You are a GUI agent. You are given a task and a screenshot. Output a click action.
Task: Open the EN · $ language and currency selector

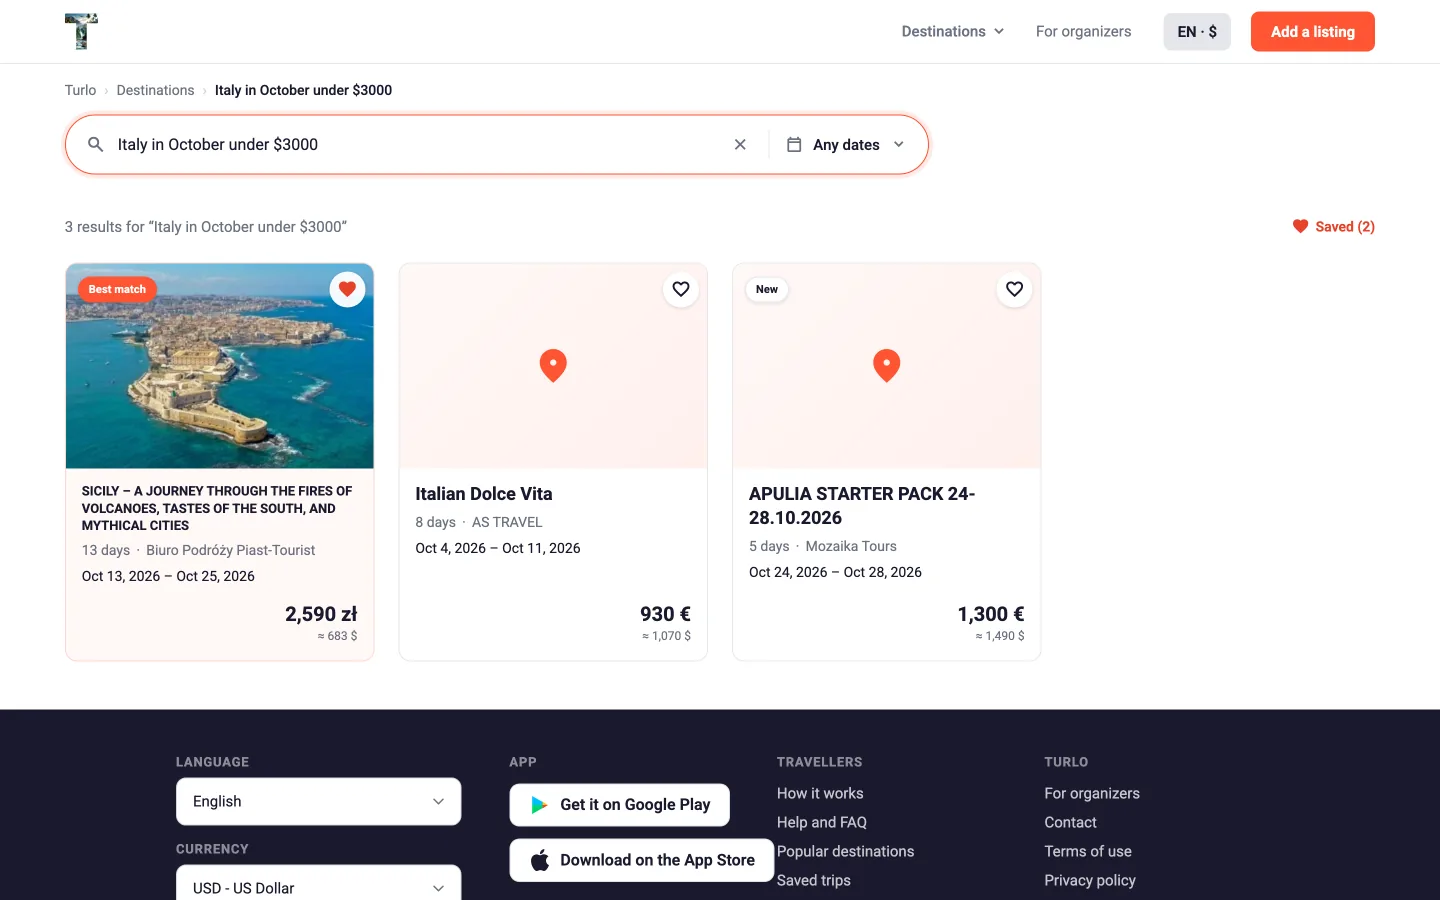[x=1197, y=31]
